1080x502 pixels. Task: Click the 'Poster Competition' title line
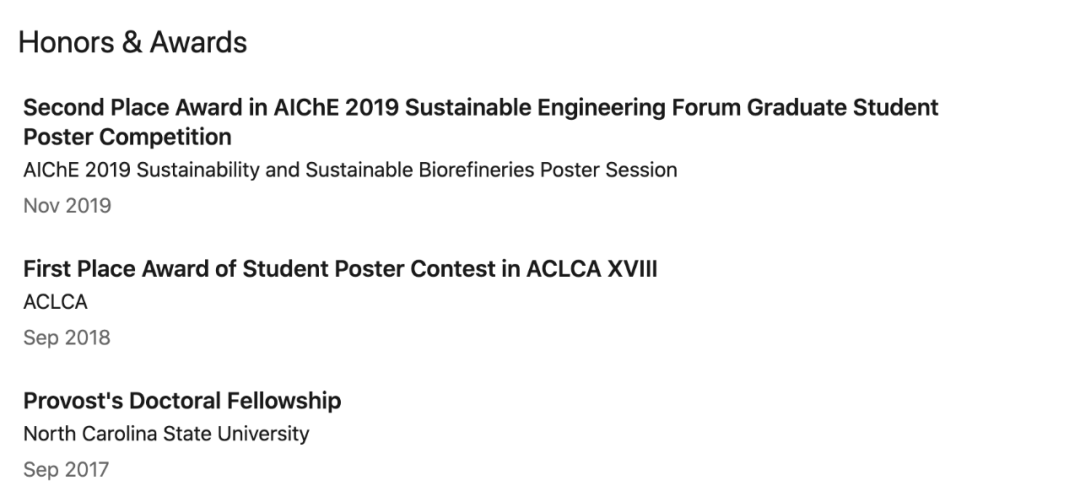tap(127, 136)
